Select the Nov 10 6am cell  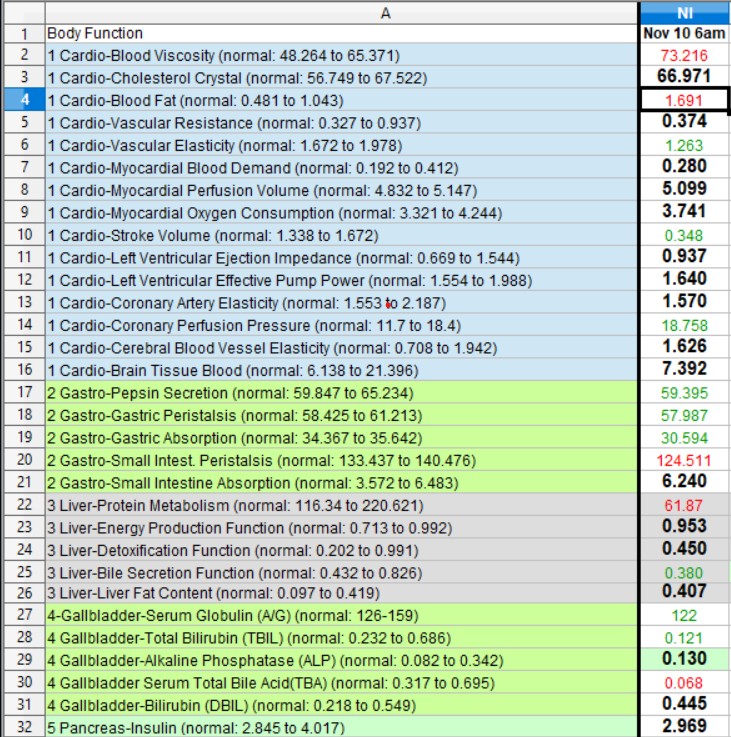tap(684, 33)
